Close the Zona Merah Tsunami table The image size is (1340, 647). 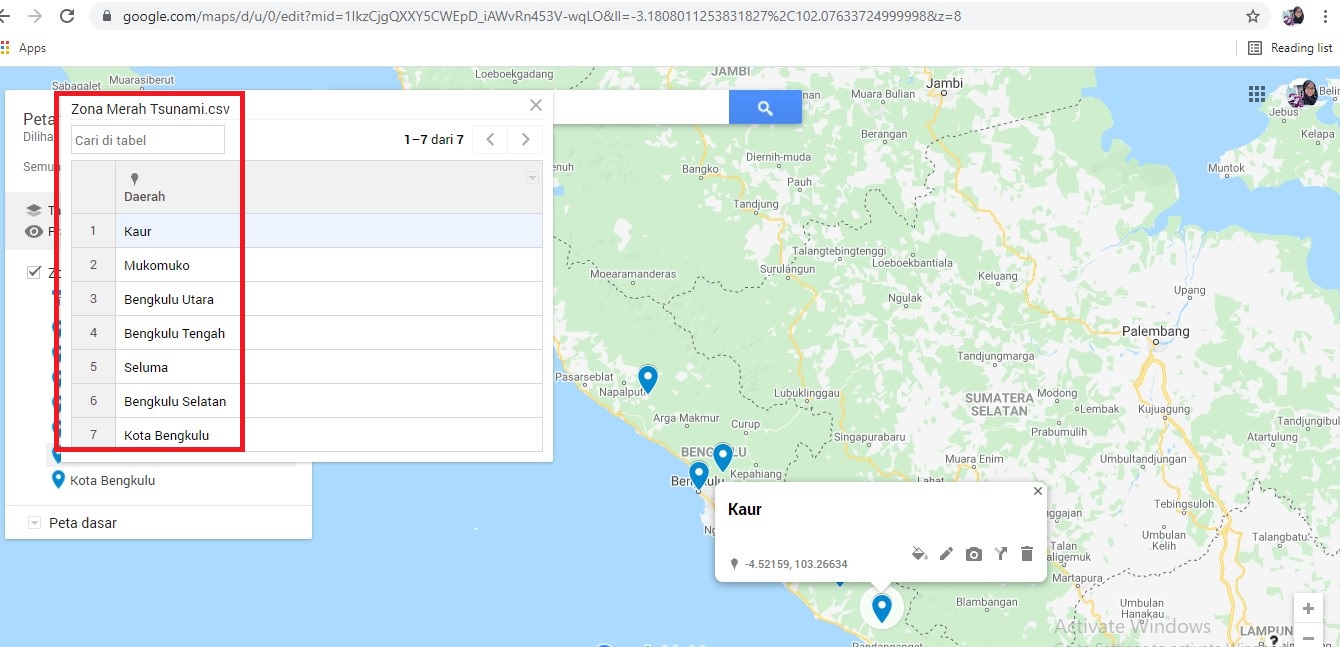click(536, 105)
